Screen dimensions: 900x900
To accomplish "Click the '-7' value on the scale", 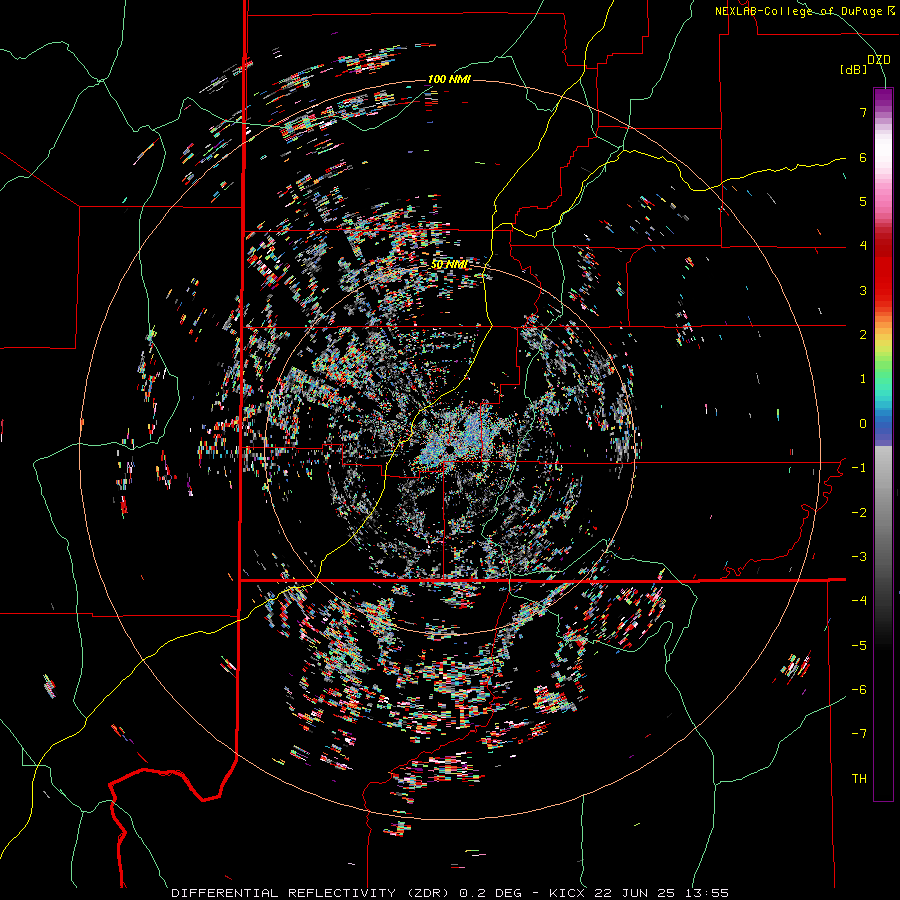I will click(859, 734).
